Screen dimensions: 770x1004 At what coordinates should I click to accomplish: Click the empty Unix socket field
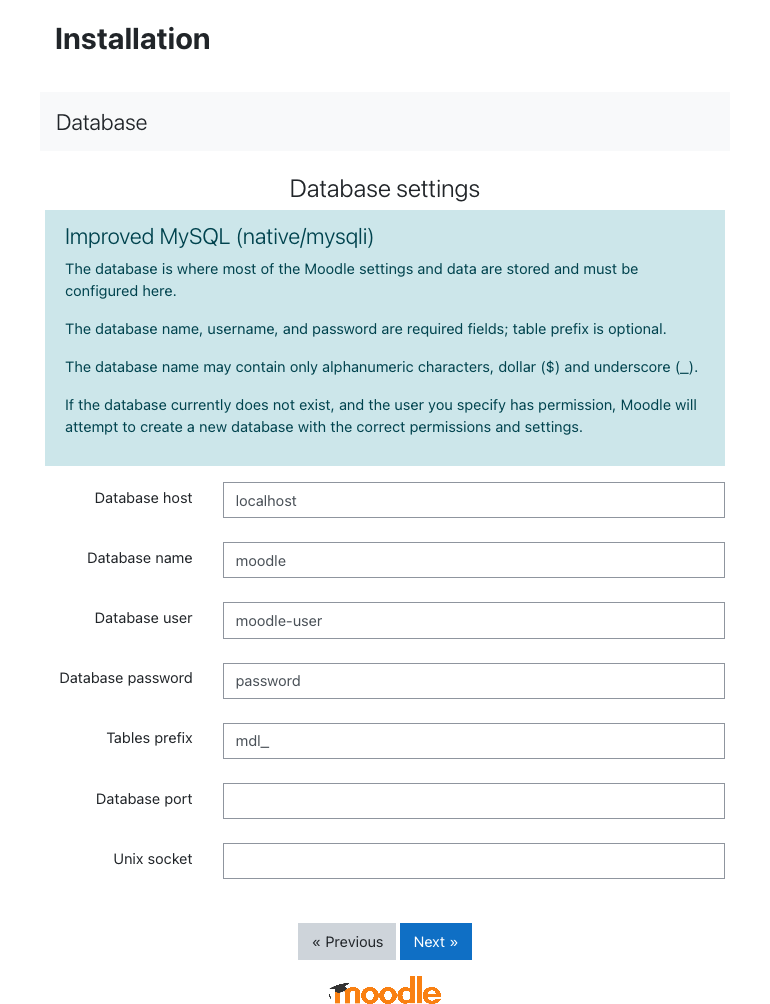(473, 861)
